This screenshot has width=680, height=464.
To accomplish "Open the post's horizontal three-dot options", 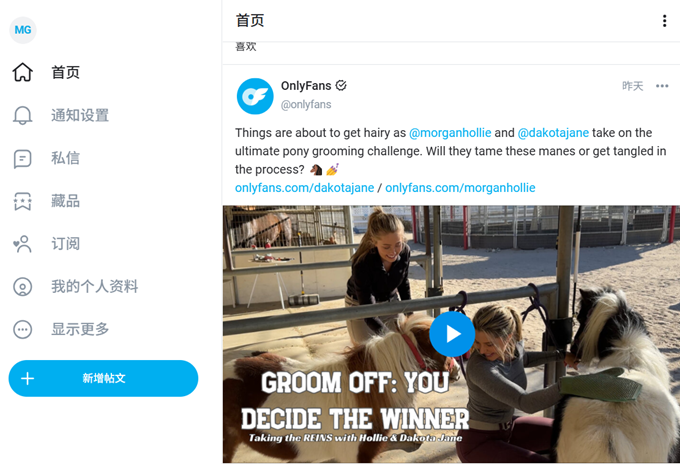I will (662, 86).
